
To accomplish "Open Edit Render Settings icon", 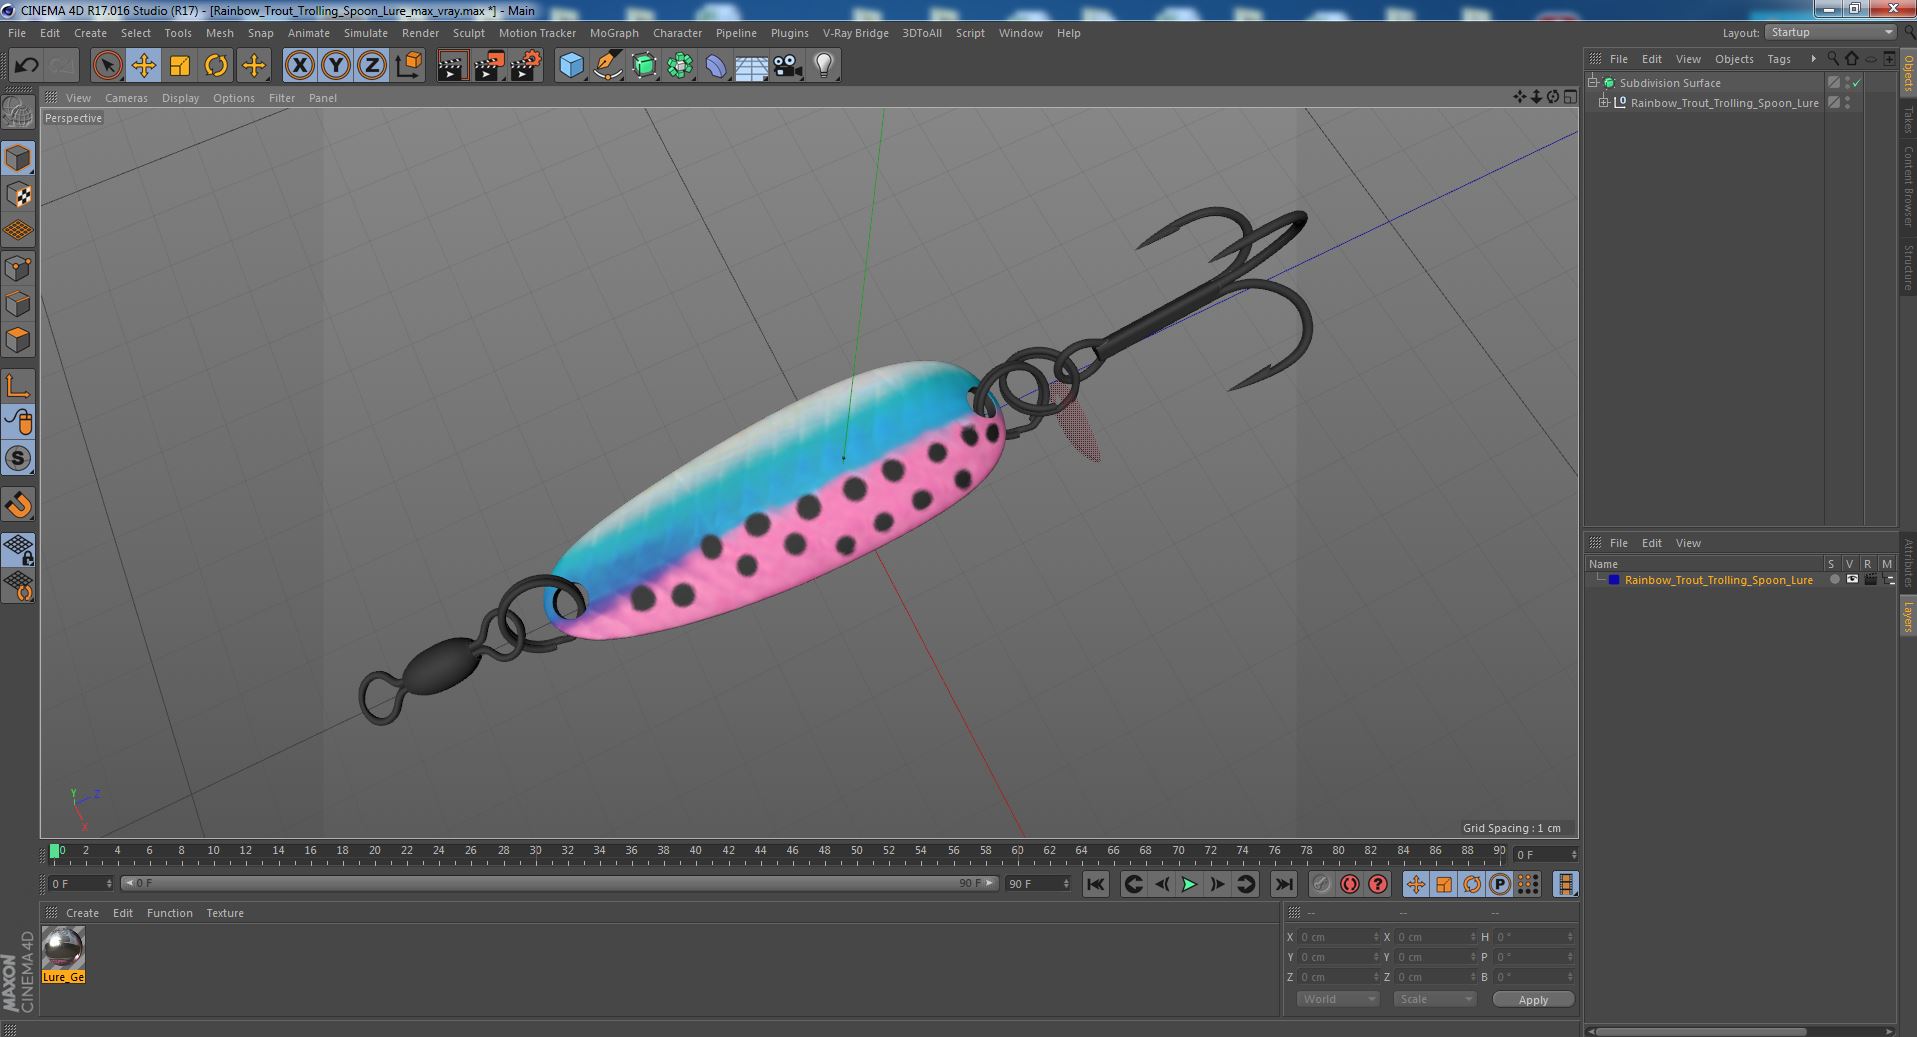I will point(526,66).
